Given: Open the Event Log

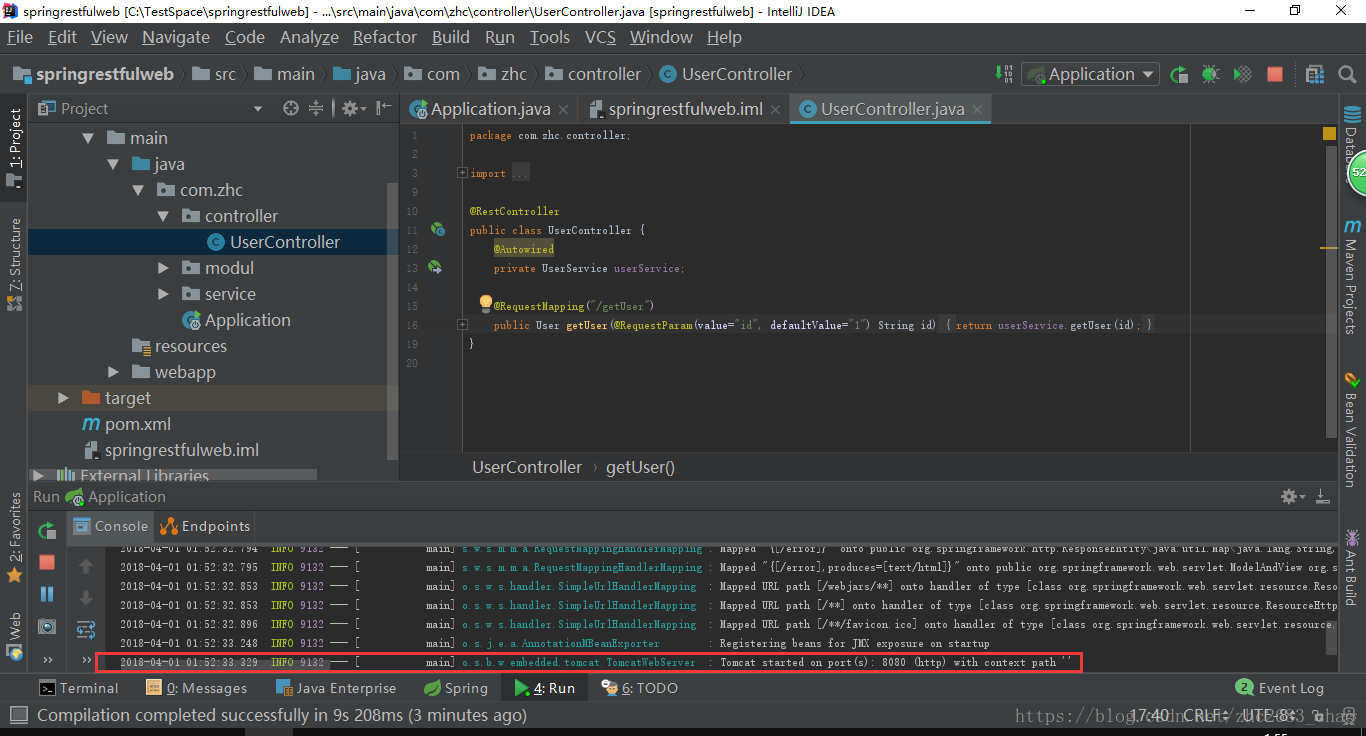Looking at the screenshot, I should [x=1280, y=688].
